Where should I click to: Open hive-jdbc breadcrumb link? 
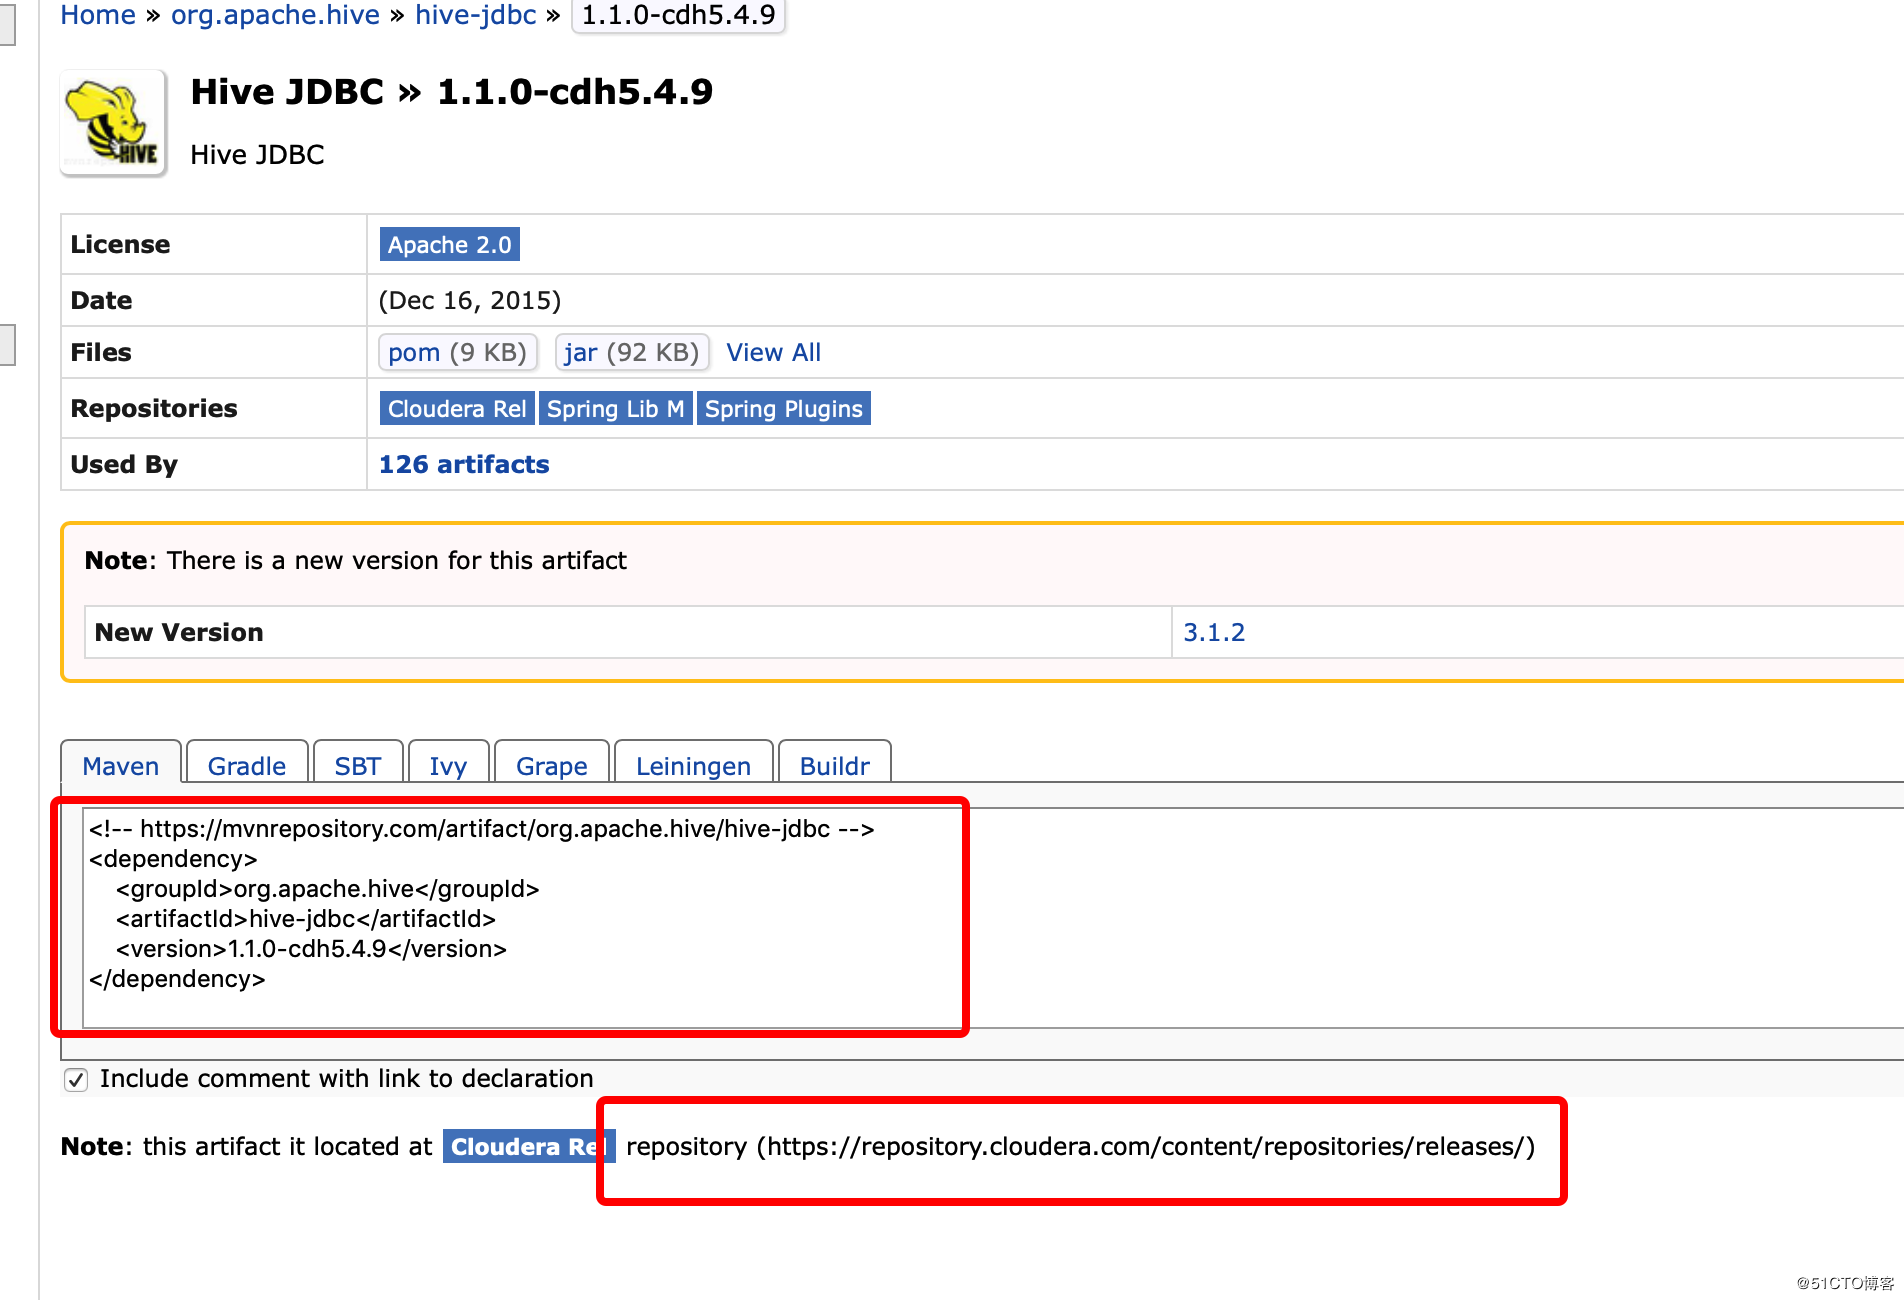tap(476, 15)
